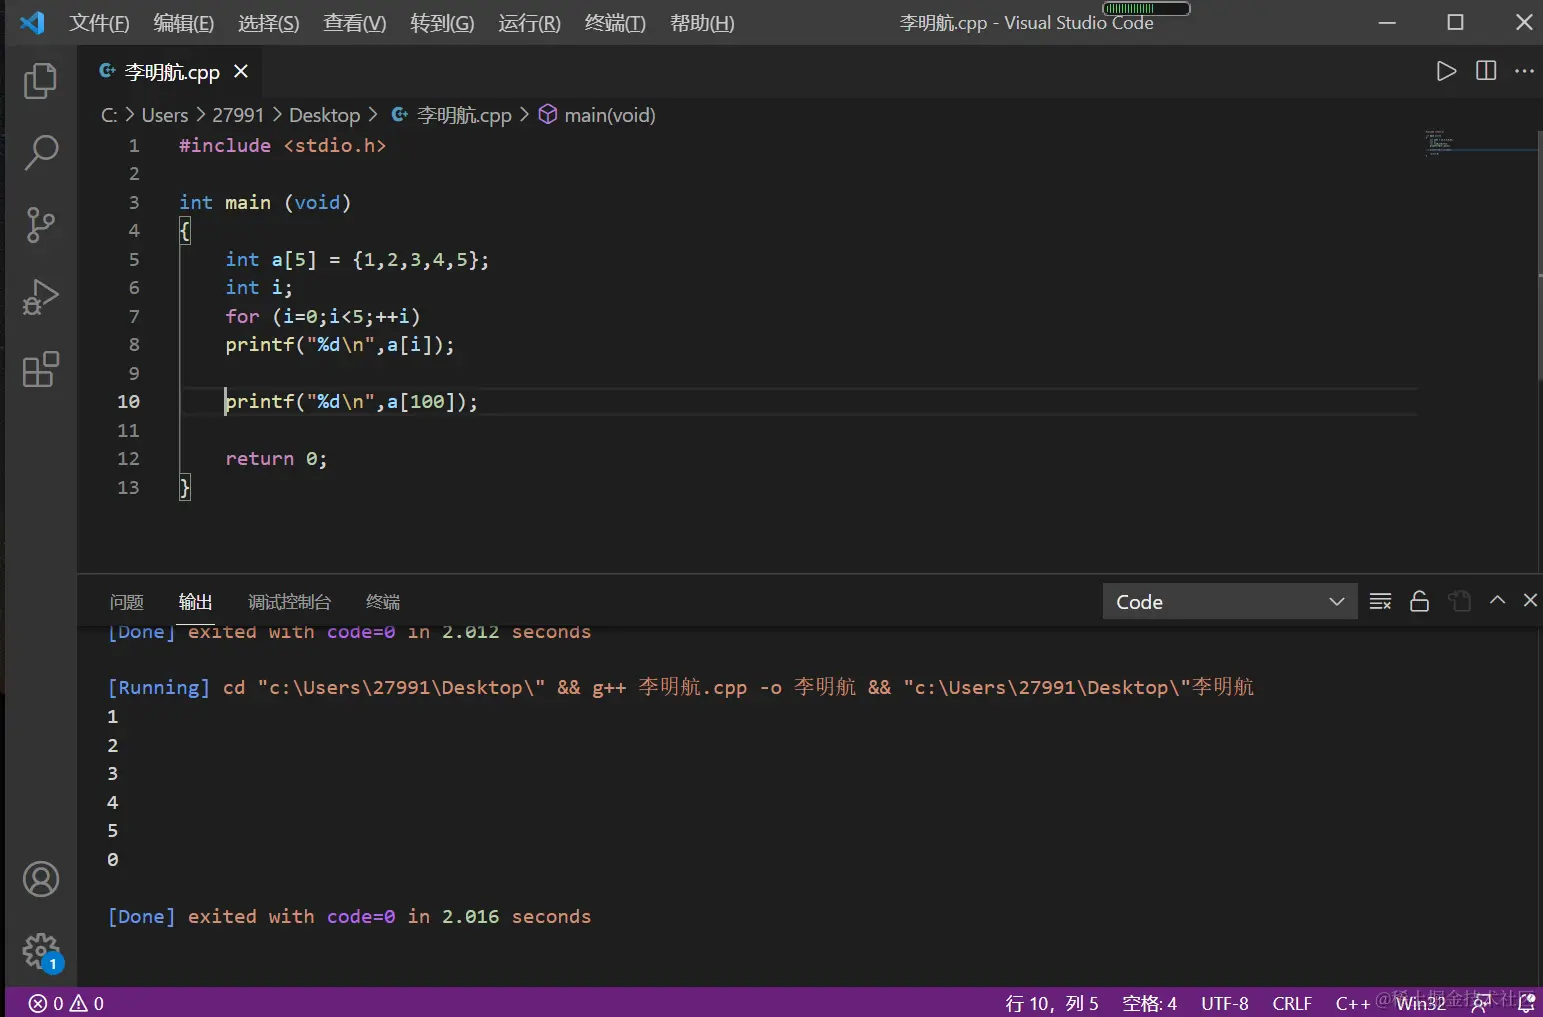This screenshot has height=1017, width=1543.
Task: Toggle the output scroll lock
Action: click(x=1419, y=601)
